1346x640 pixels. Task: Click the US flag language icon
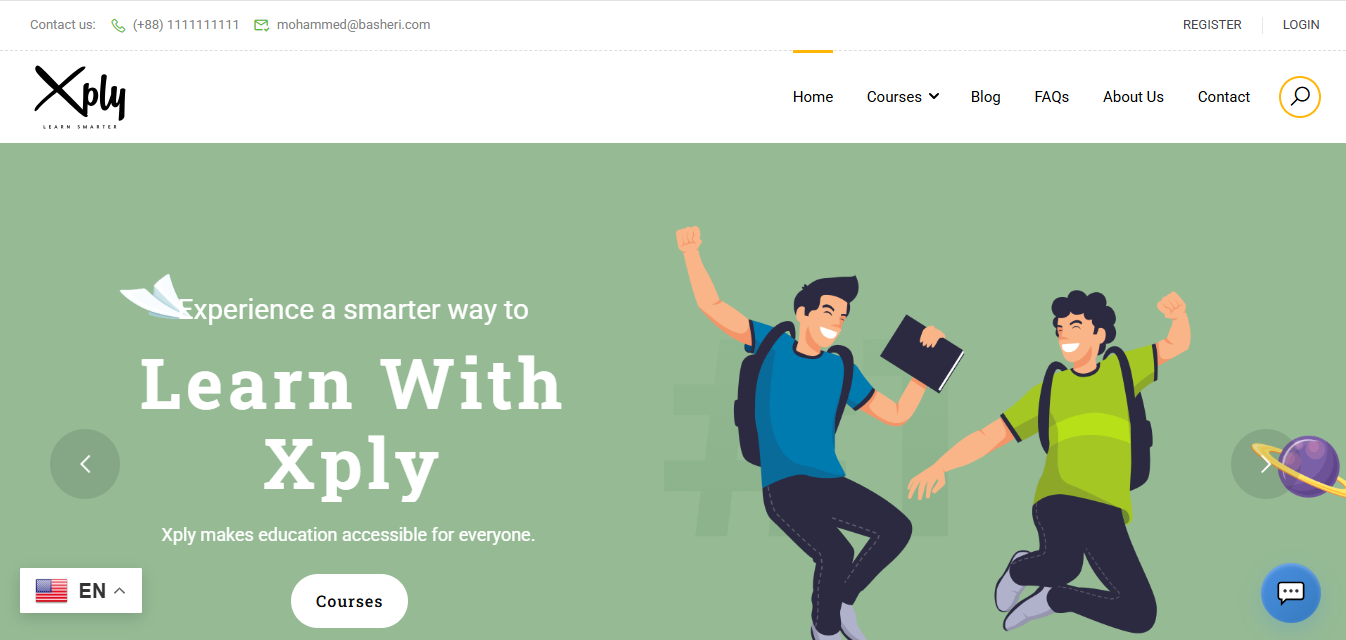click(52, 591)
